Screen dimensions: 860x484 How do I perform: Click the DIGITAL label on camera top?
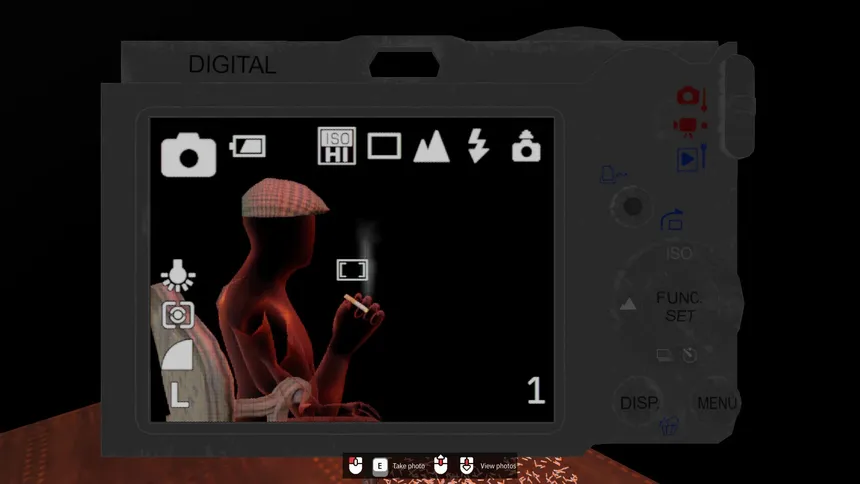point(232,65)
